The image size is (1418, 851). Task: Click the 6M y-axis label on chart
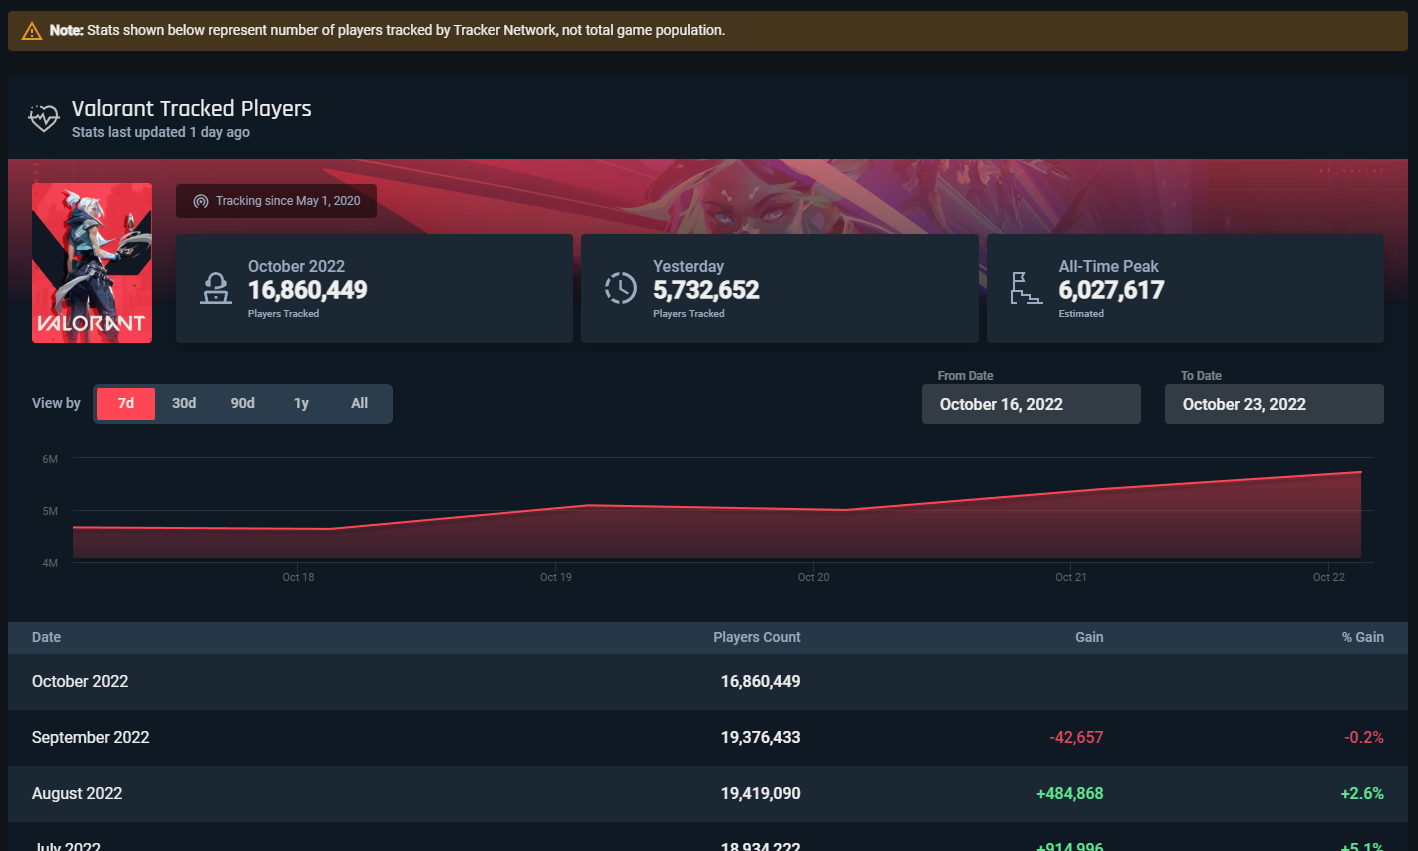pyautogui.click(x=50, y=459)
